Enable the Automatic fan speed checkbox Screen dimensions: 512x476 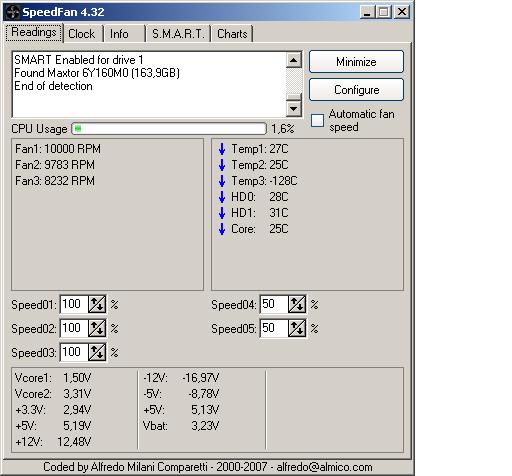click(x=317, y=120)
